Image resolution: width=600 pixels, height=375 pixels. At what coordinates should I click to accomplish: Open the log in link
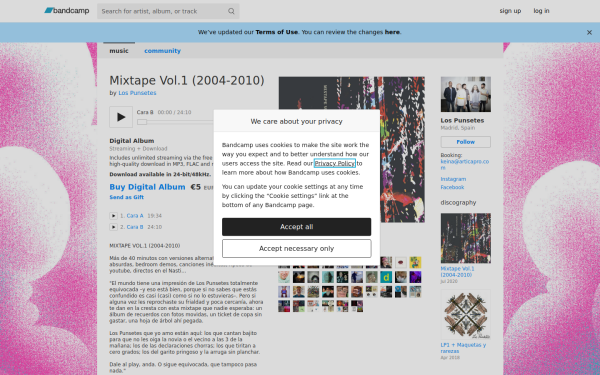541,11
